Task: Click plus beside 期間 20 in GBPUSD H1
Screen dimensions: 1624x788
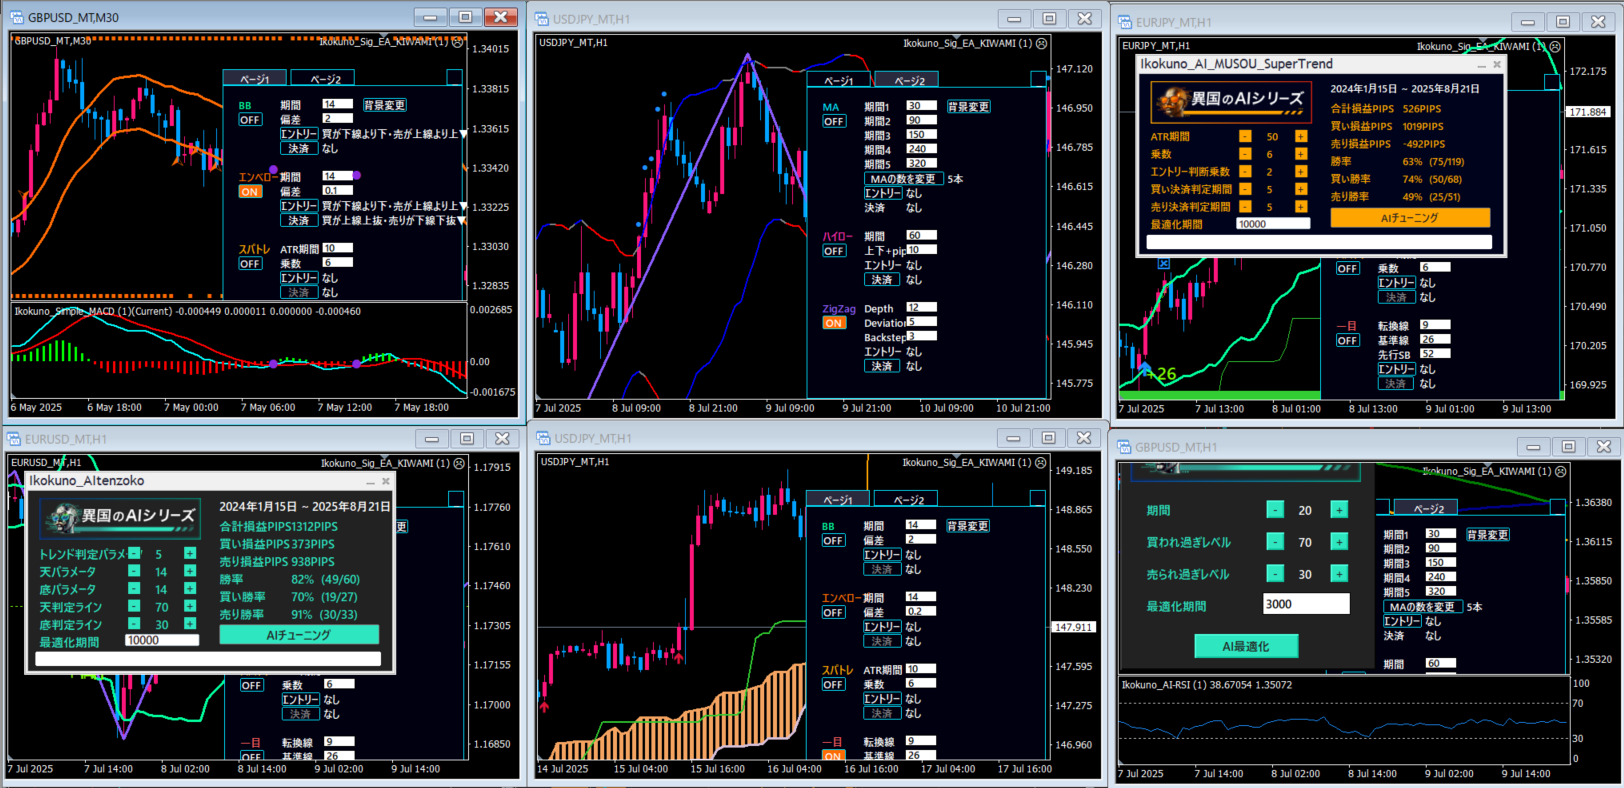Action: pyautogui.click(x=1339, y=510)
